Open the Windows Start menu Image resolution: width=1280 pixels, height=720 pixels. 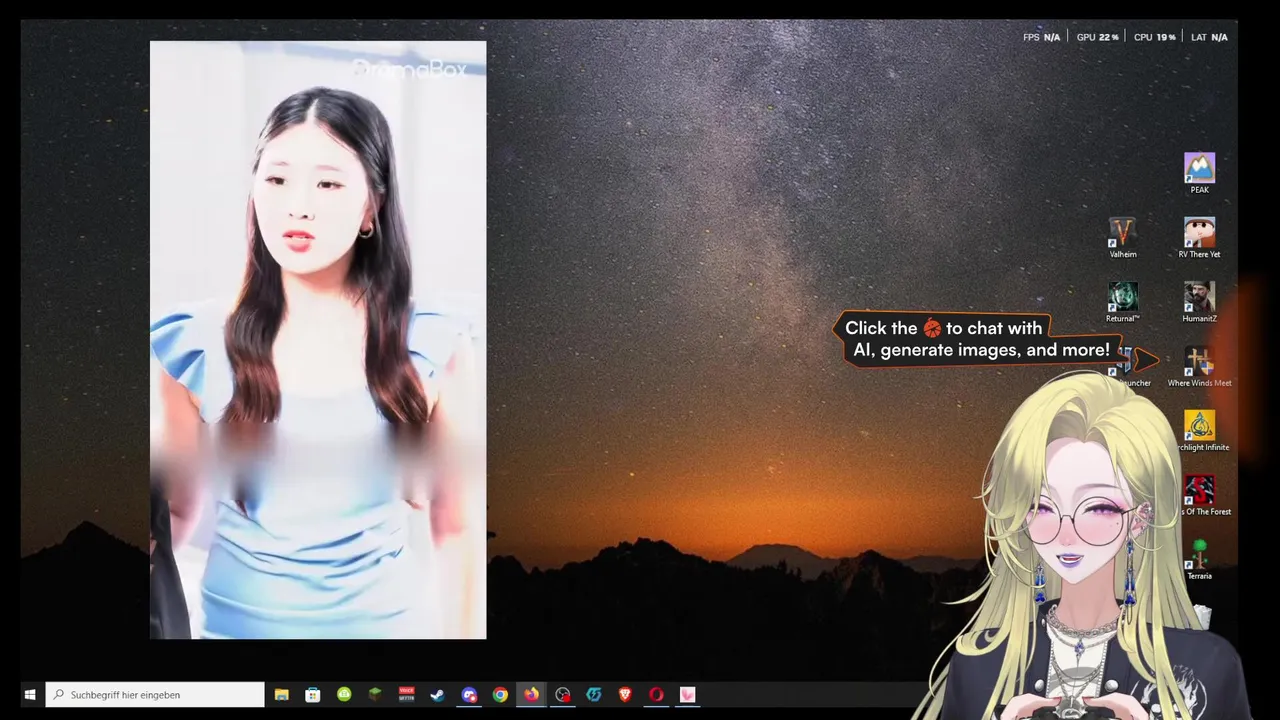[x=30, y=694]
